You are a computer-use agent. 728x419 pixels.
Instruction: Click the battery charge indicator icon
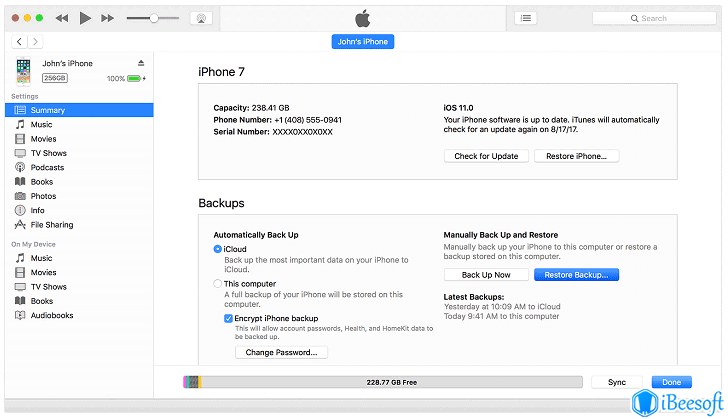click(x=134, y=79)
